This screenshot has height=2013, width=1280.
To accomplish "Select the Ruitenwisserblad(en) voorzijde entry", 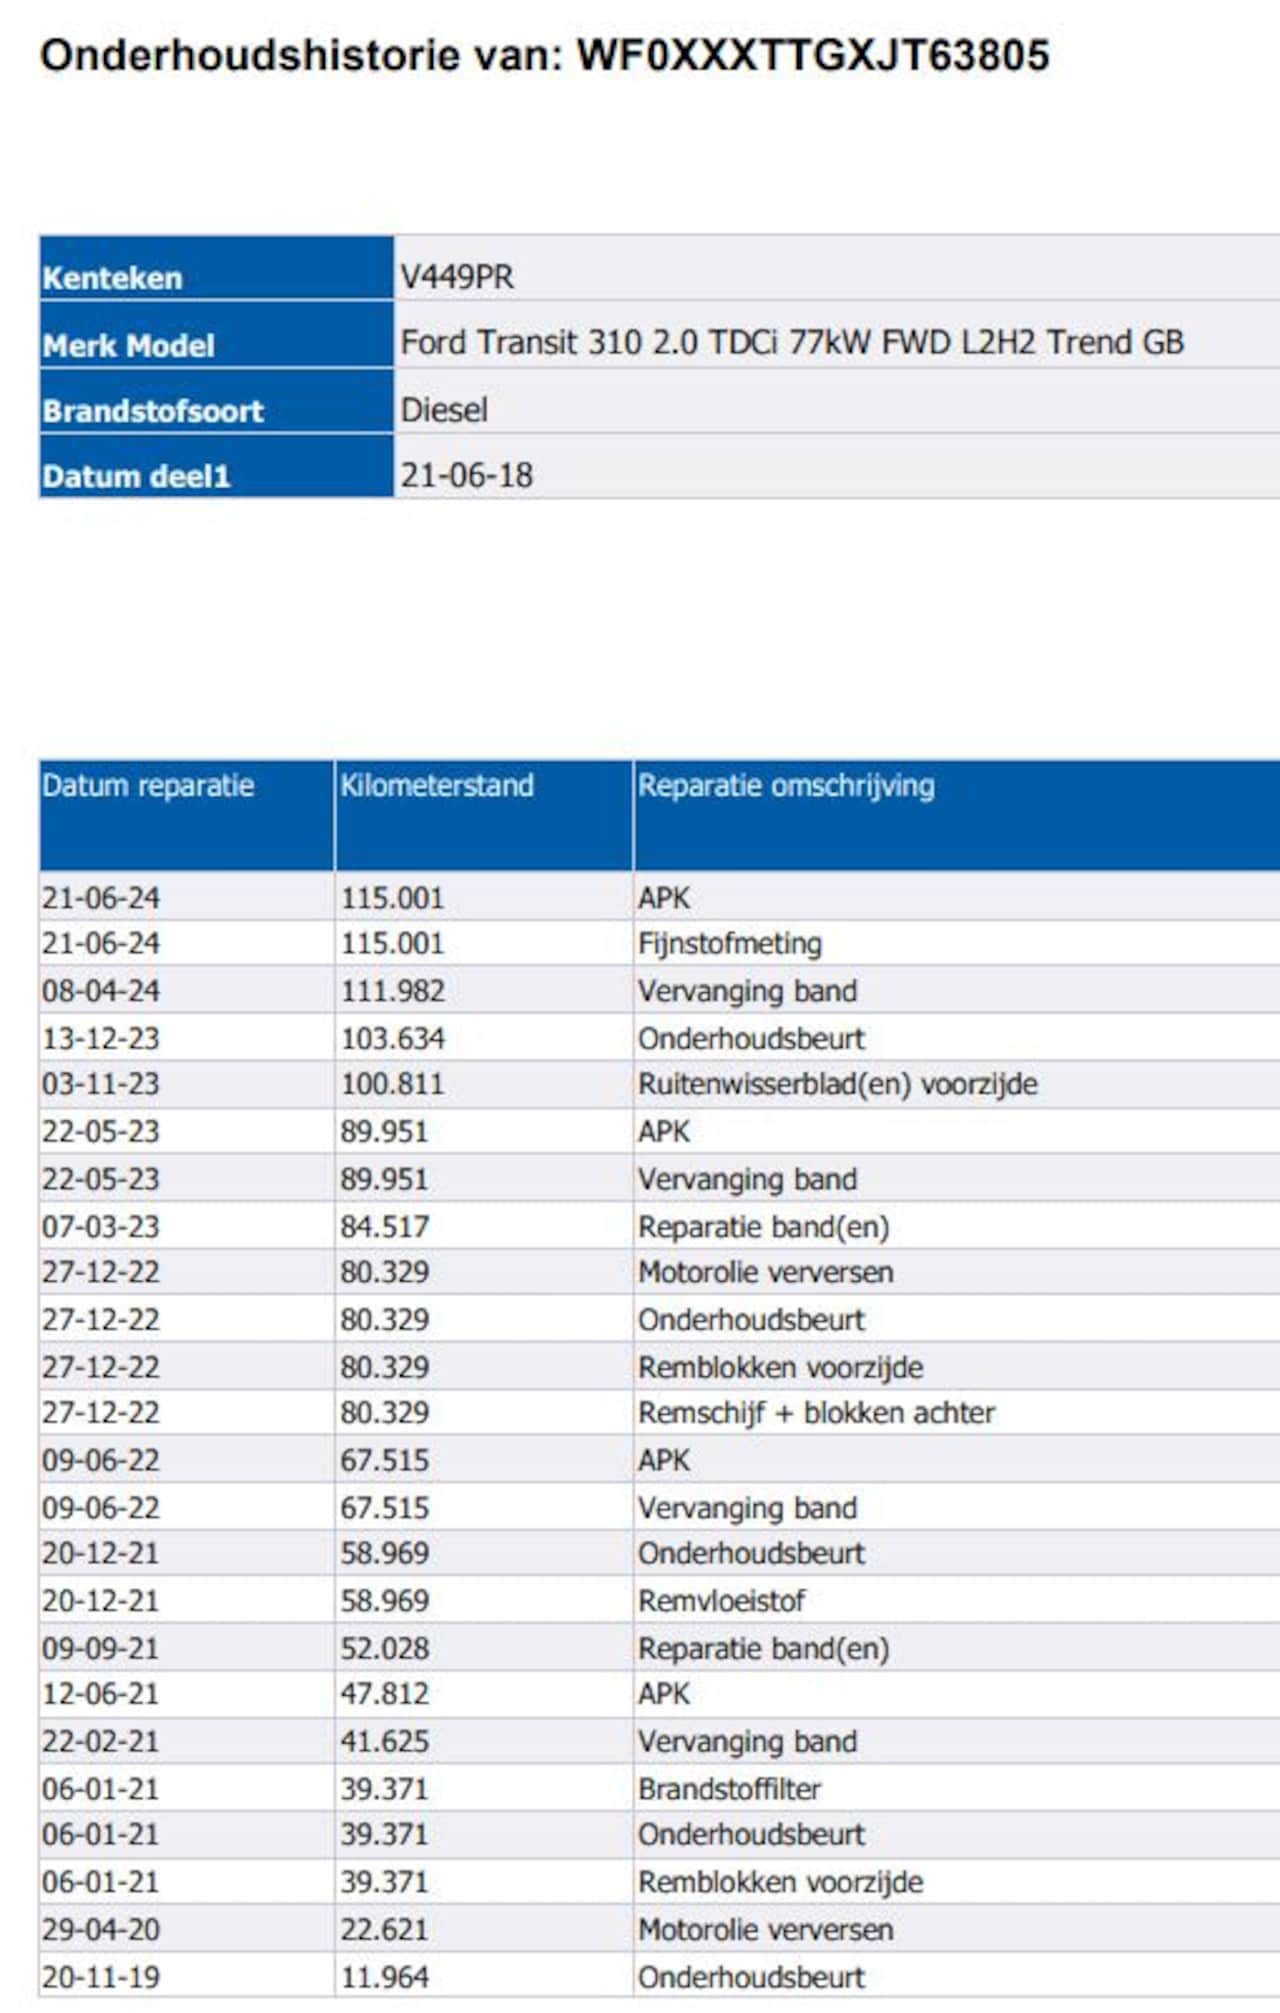I will click(837, 1084).
